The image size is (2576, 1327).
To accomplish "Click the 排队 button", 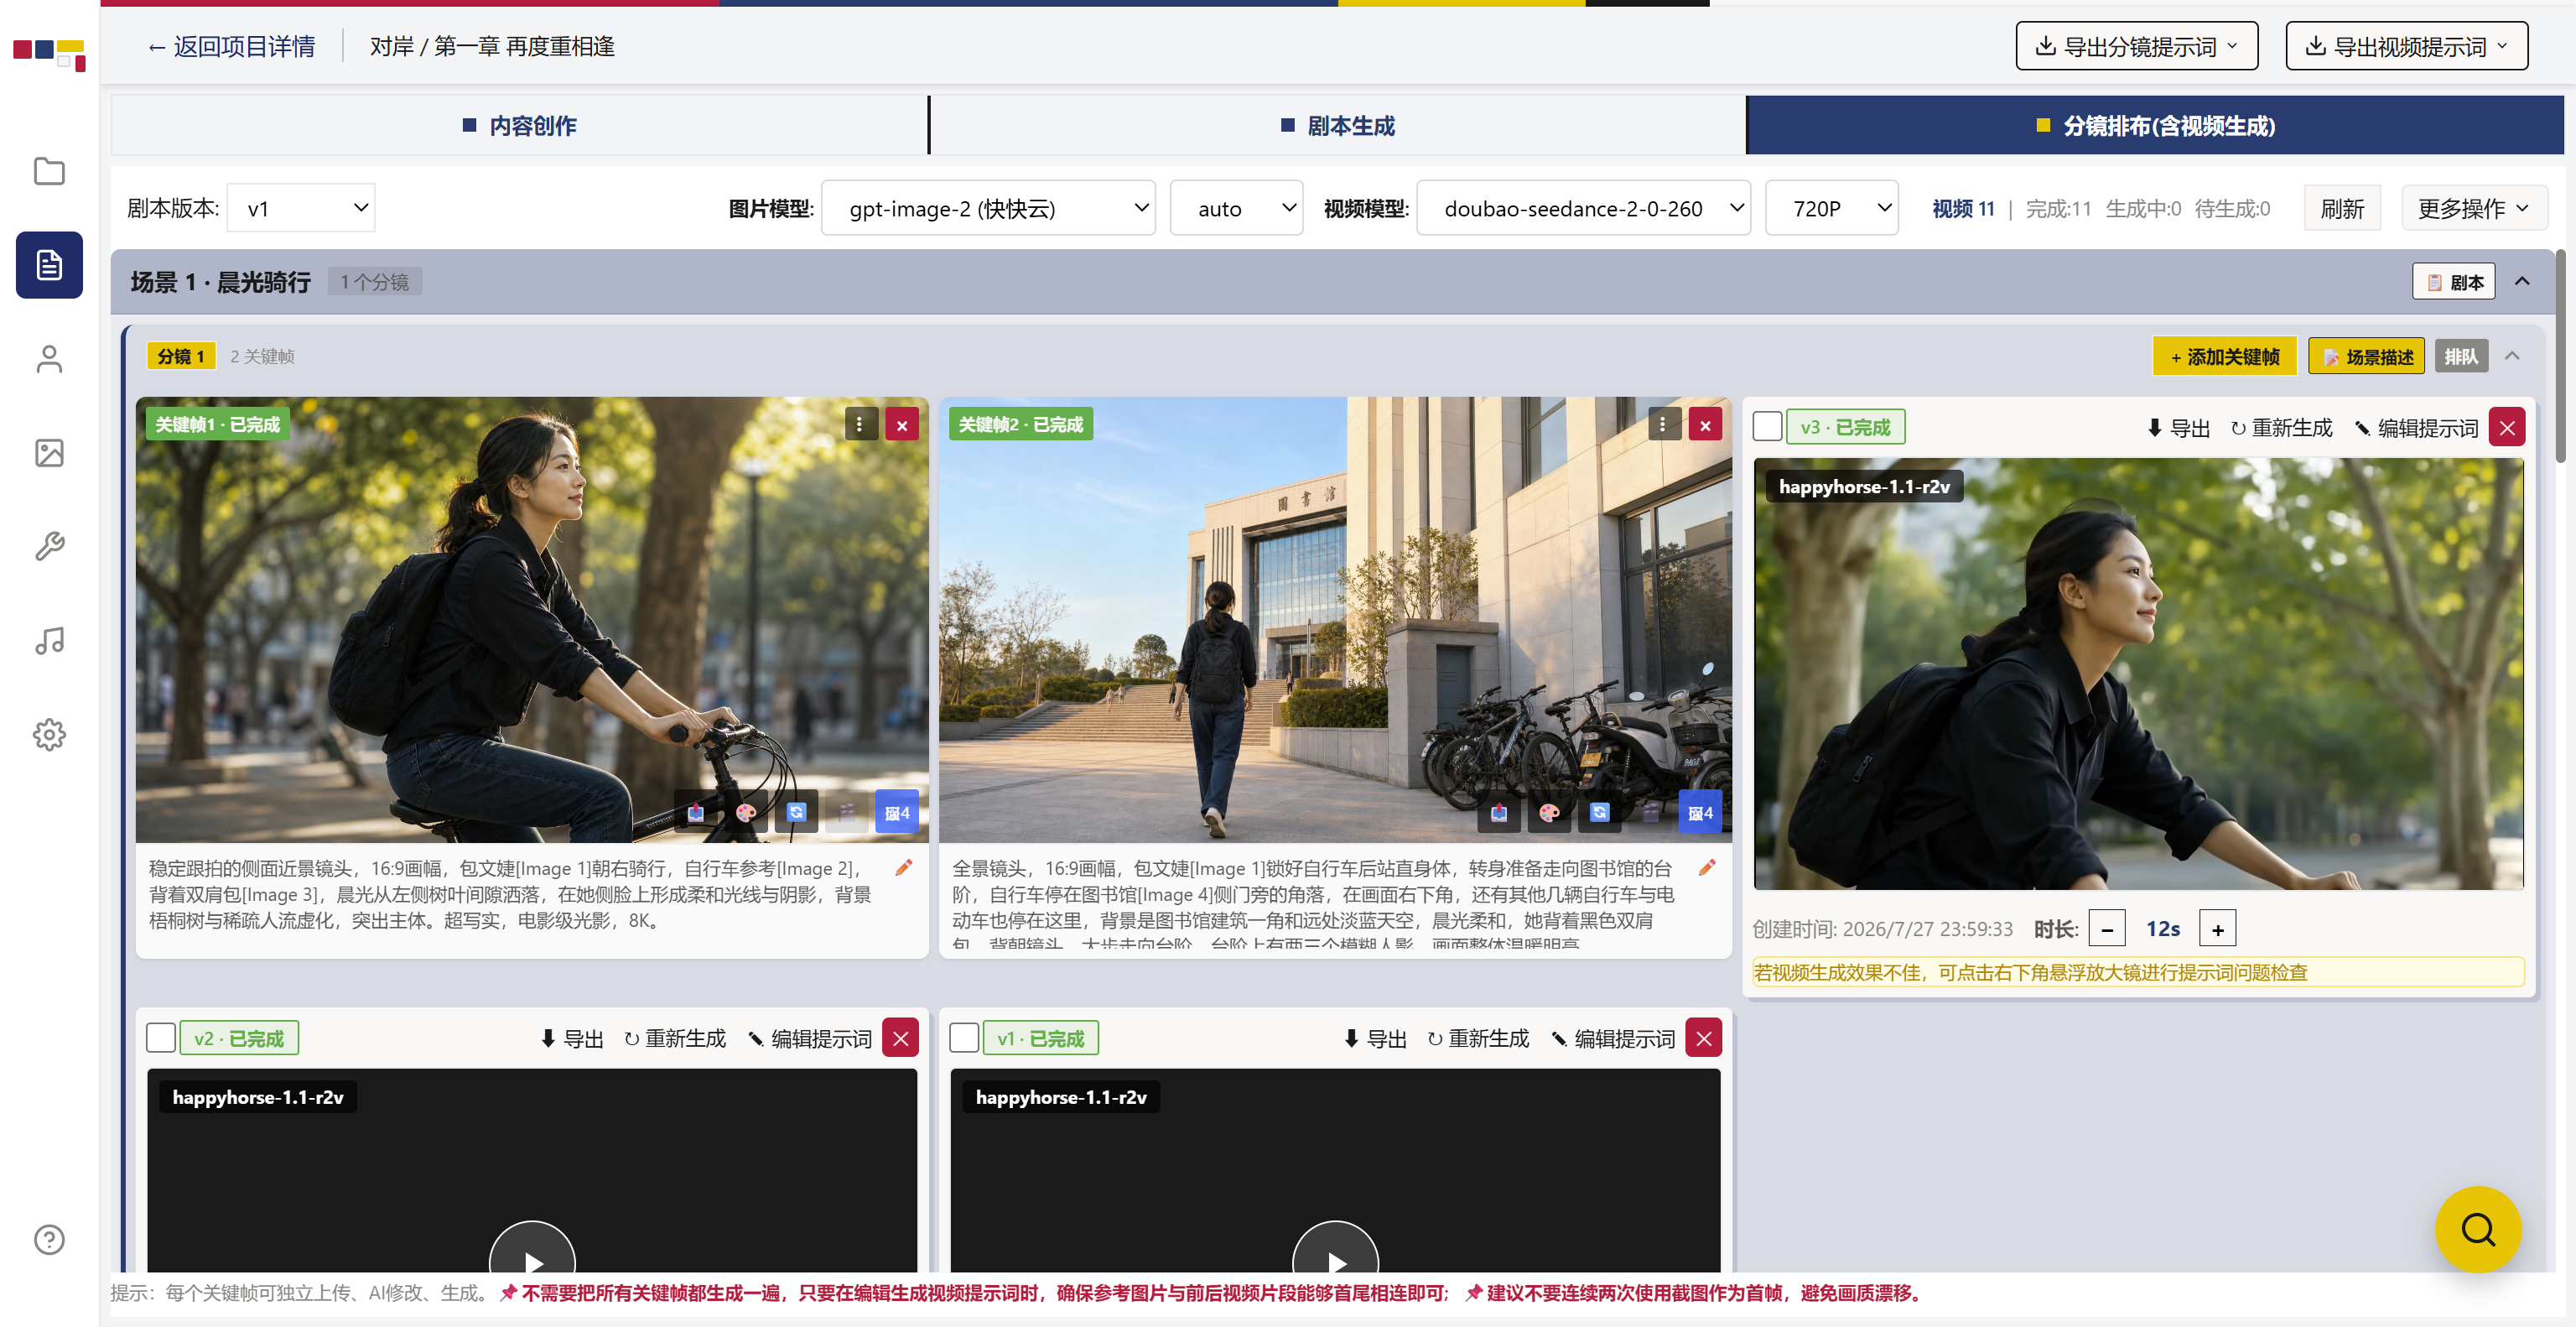I will coord(2461,356).
